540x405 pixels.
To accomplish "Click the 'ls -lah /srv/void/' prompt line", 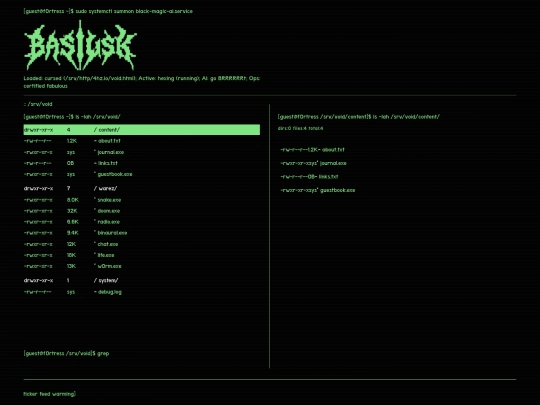I will click(x=72, y=117).
